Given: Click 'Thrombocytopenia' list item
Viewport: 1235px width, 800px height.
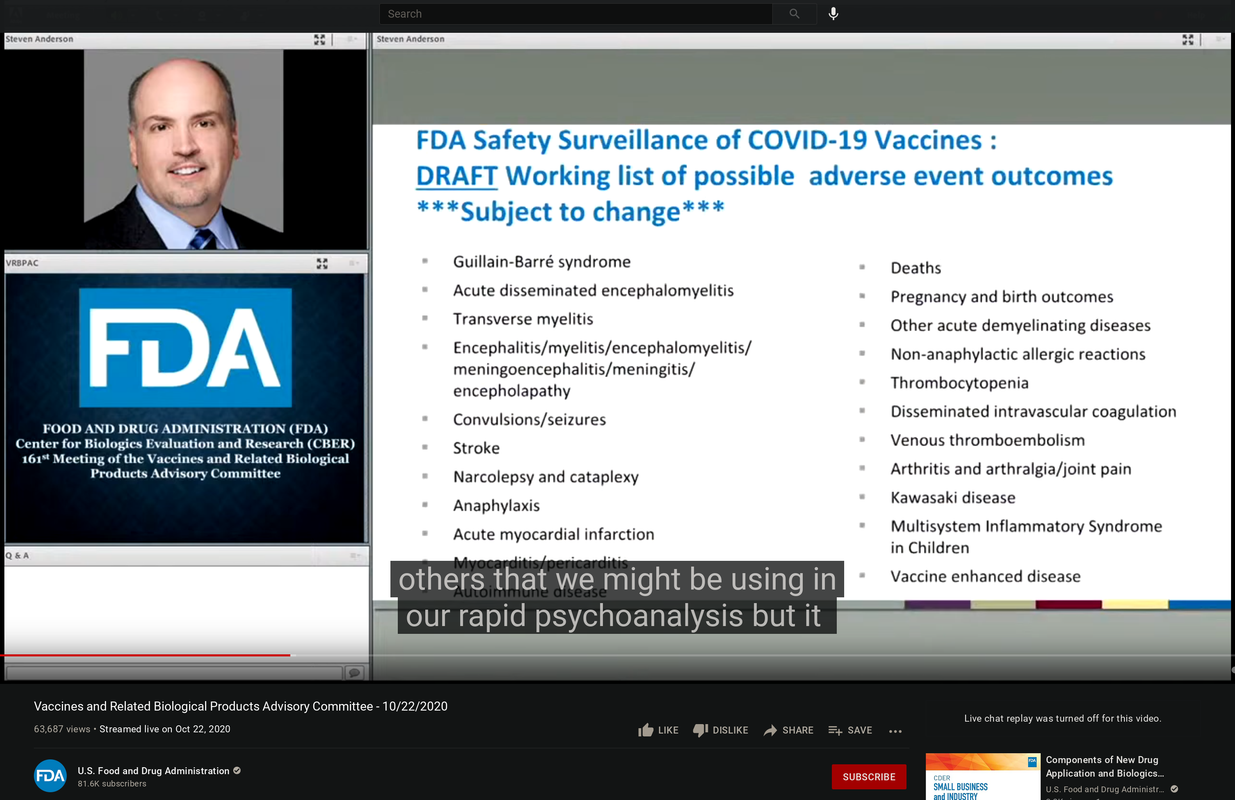Looking at the screenshot, I should [960, 383].
